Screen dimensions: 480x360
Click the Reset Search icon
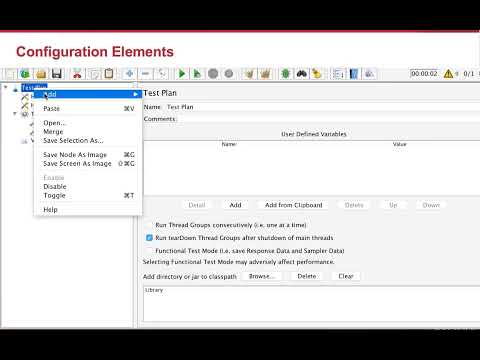pos(317,74)
